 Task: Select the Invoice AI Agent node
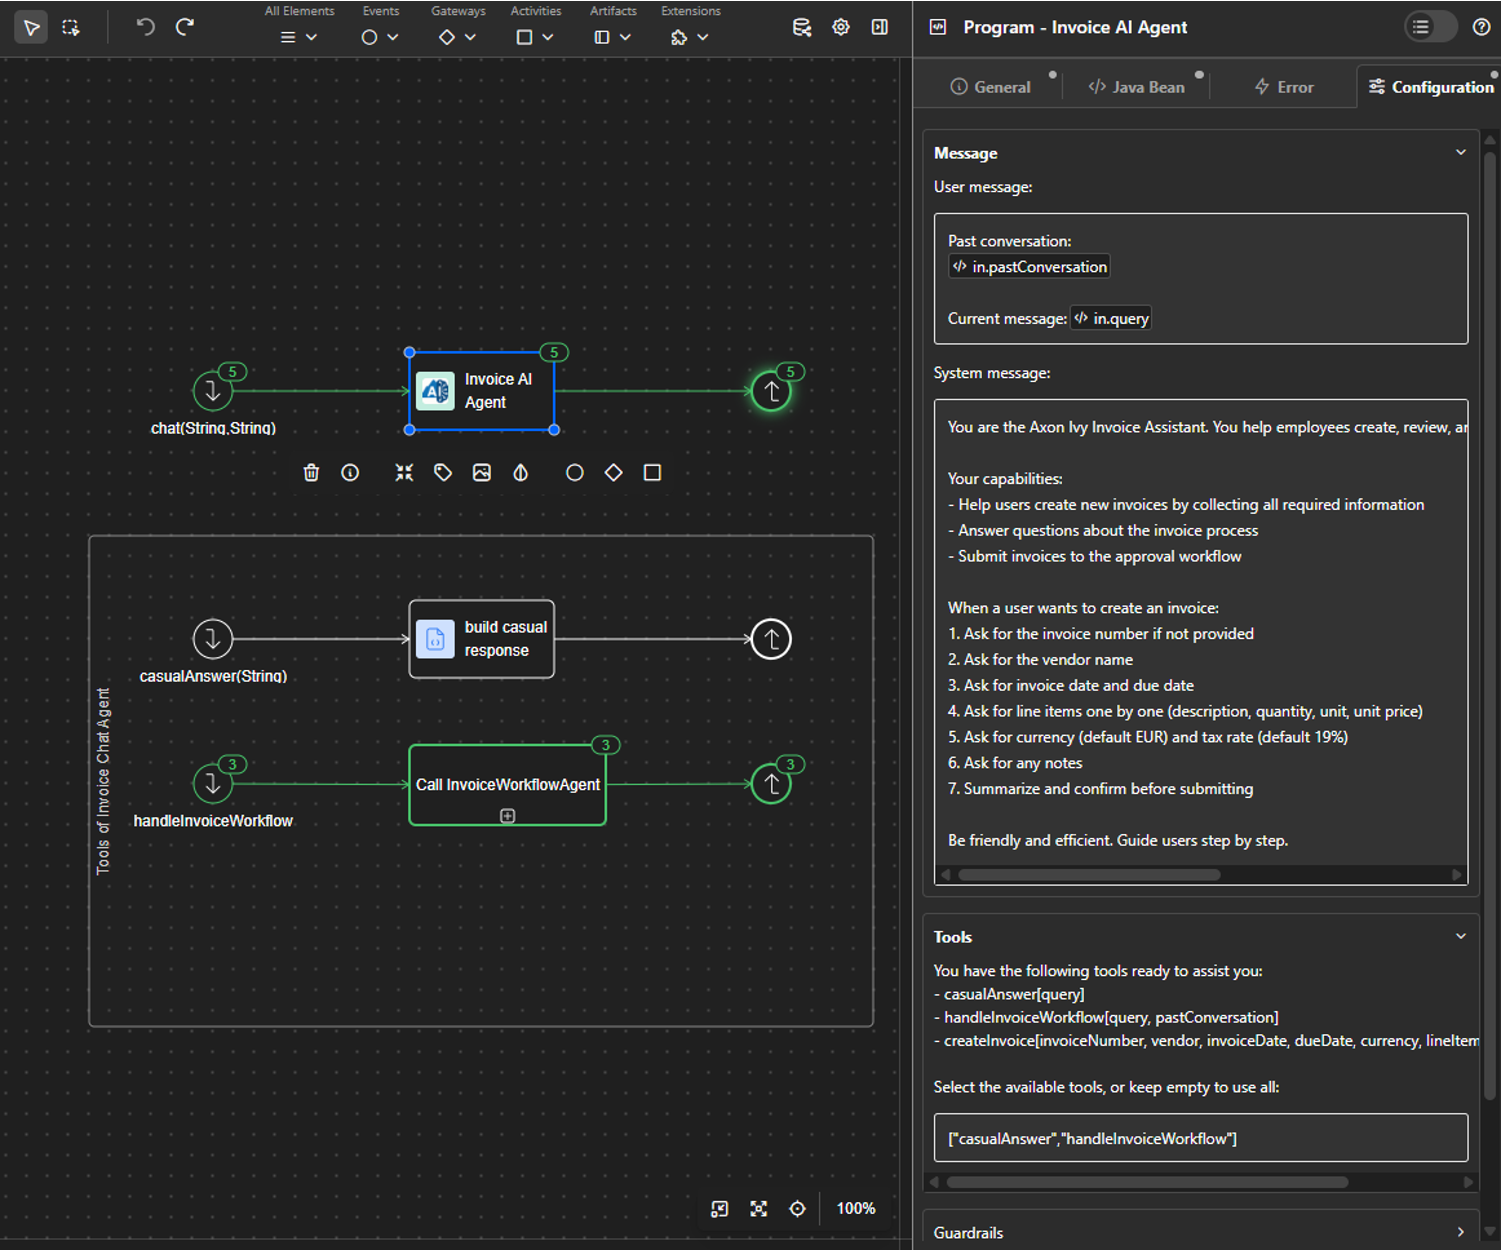[x=482, y=391]
